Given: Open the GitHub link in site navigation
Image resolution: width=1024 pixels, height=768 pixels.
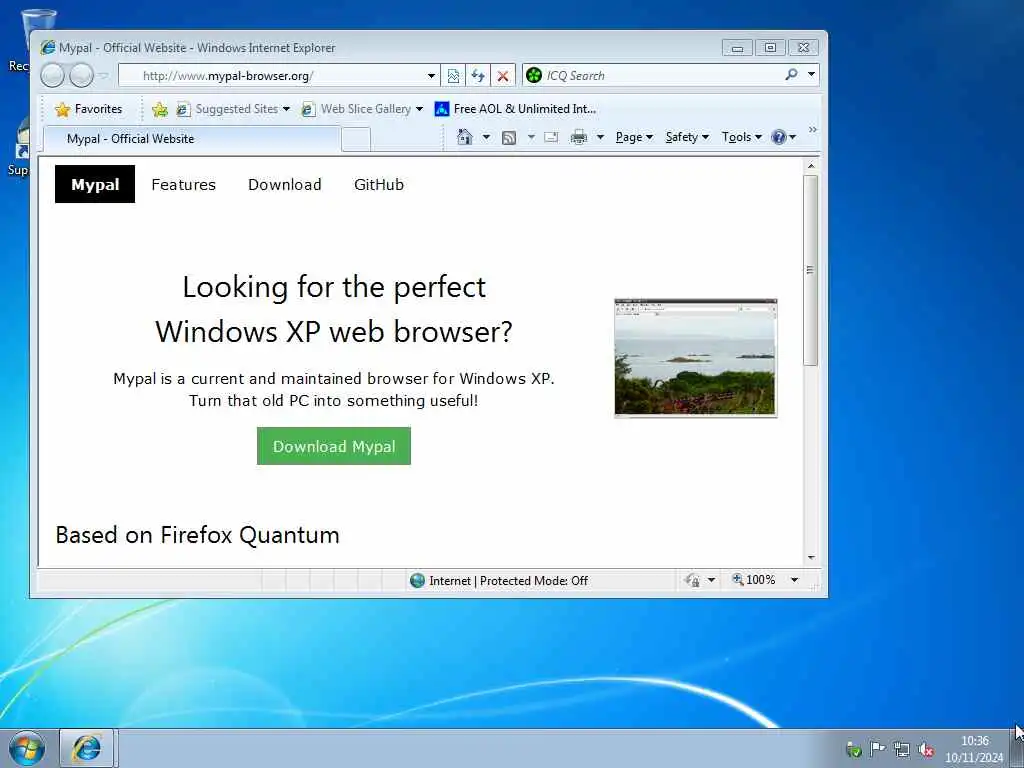Looking at the screenshot, I should pyautogui.click(x=379, y=185).
